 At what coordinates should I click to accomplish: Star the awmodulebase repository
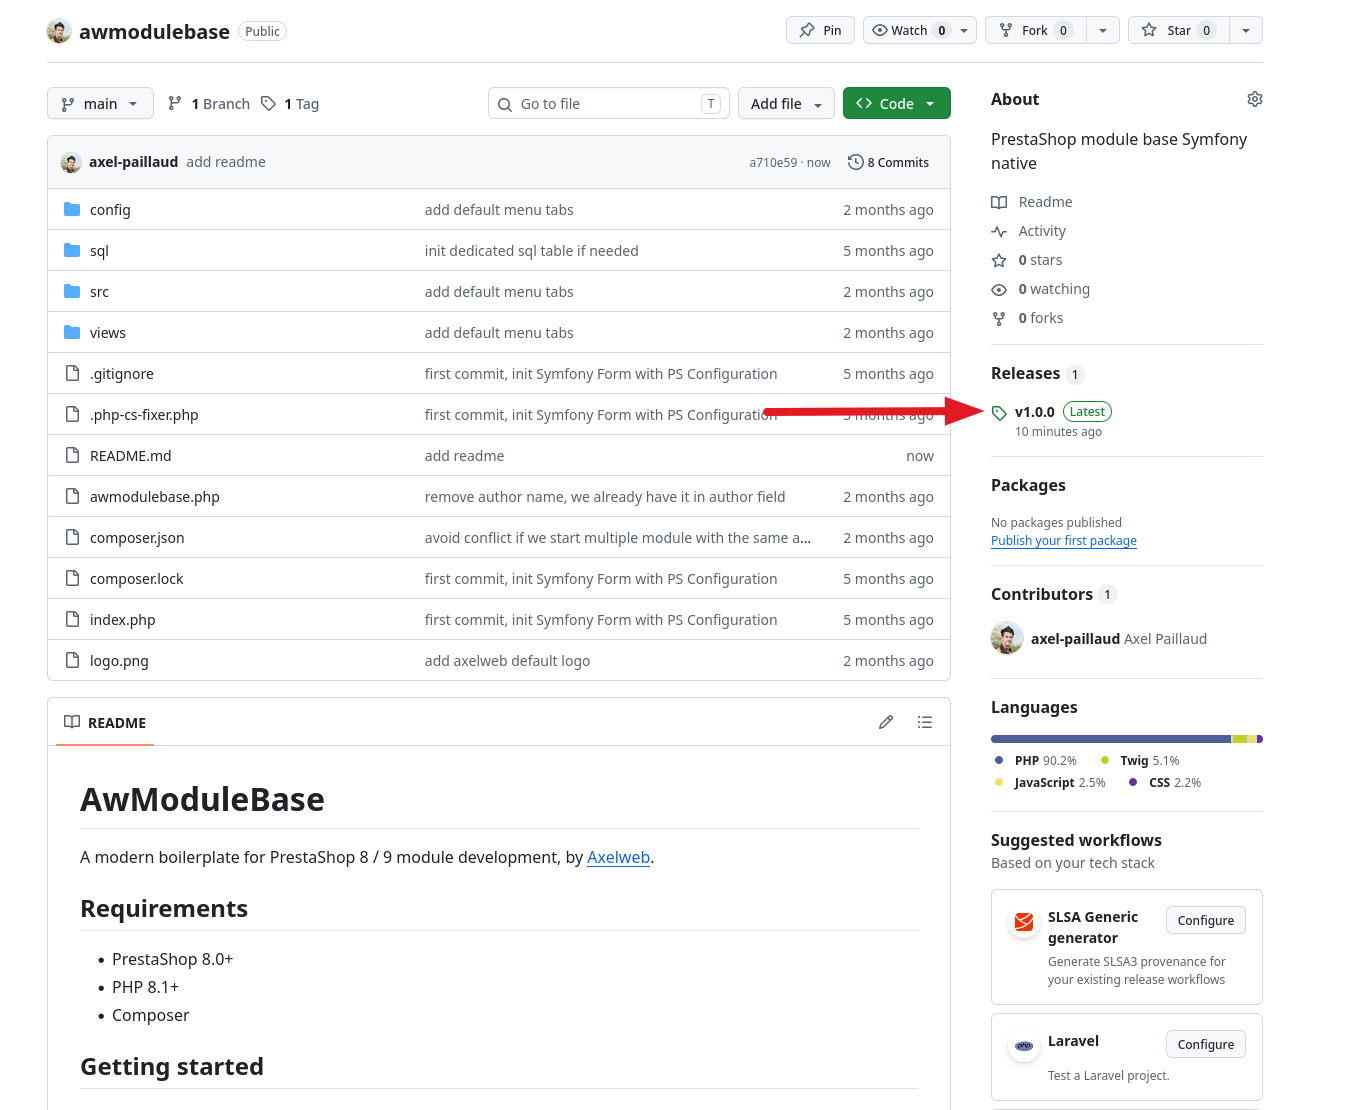[x=1178, y=30]
